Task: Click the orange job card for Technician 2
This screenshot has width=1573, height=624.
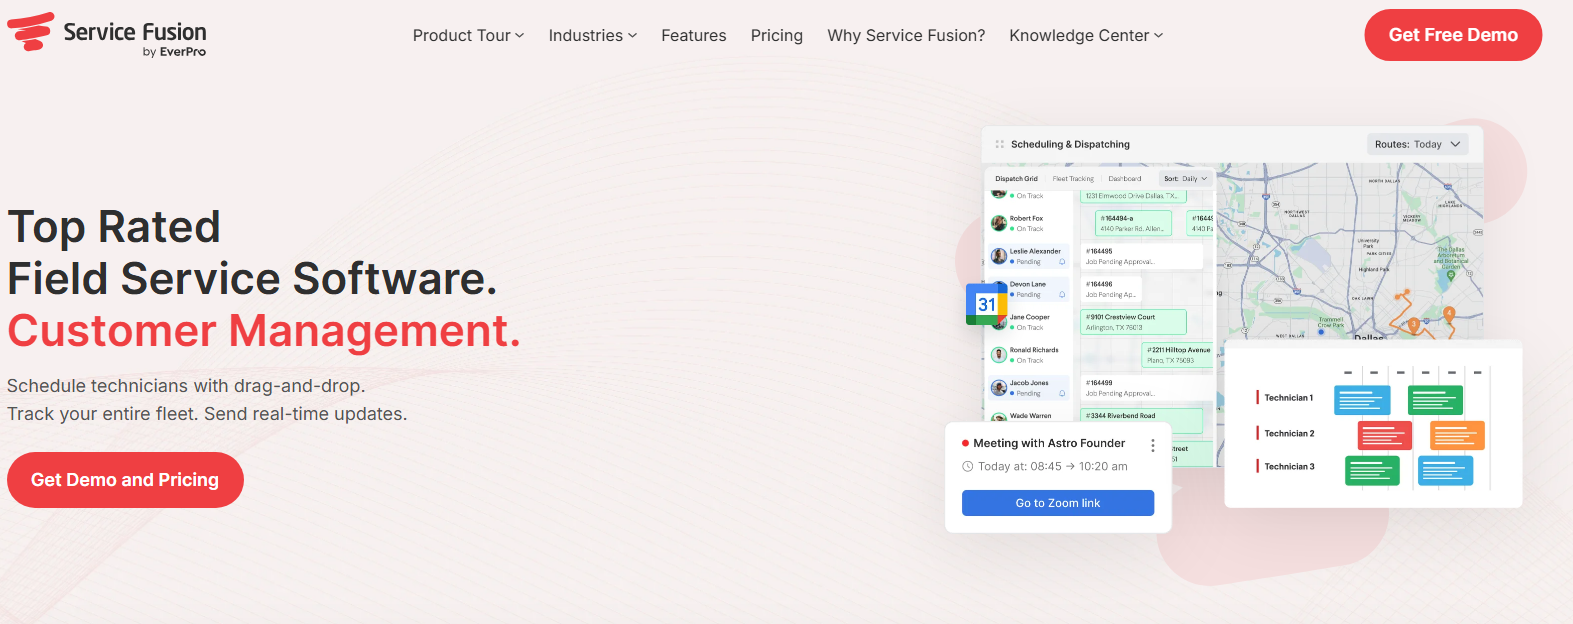Action: (1457, 435)
